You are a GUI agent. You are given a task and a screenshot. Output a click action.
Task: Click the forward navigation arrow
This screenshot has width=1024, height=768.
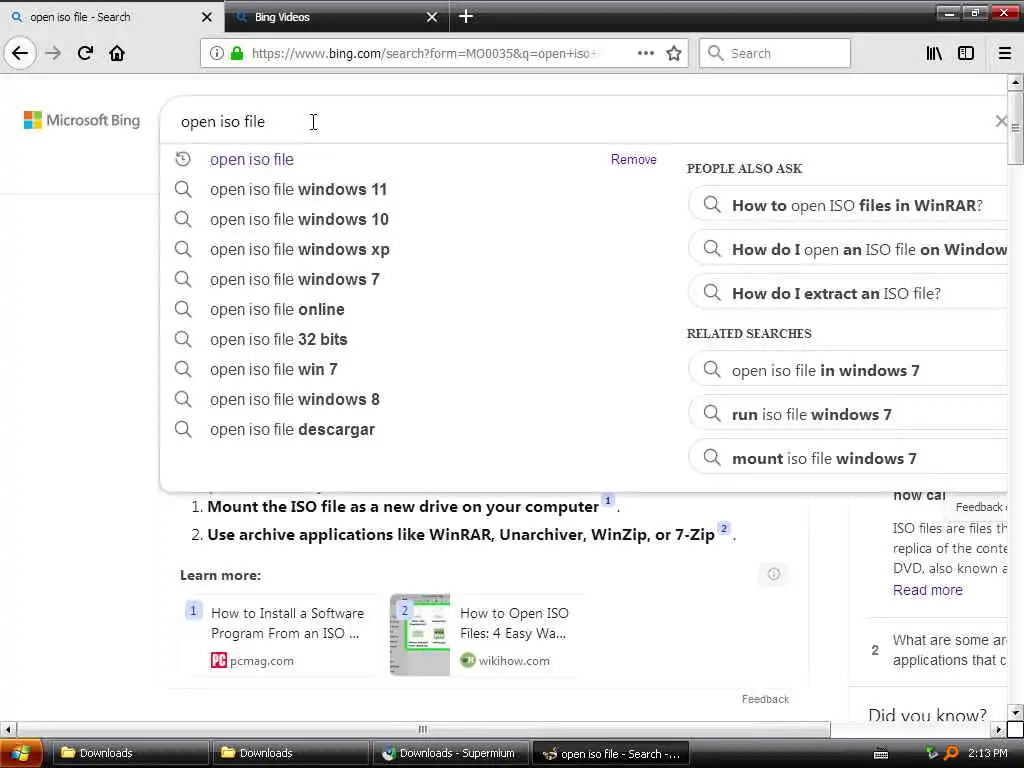[x=53, y=53]
